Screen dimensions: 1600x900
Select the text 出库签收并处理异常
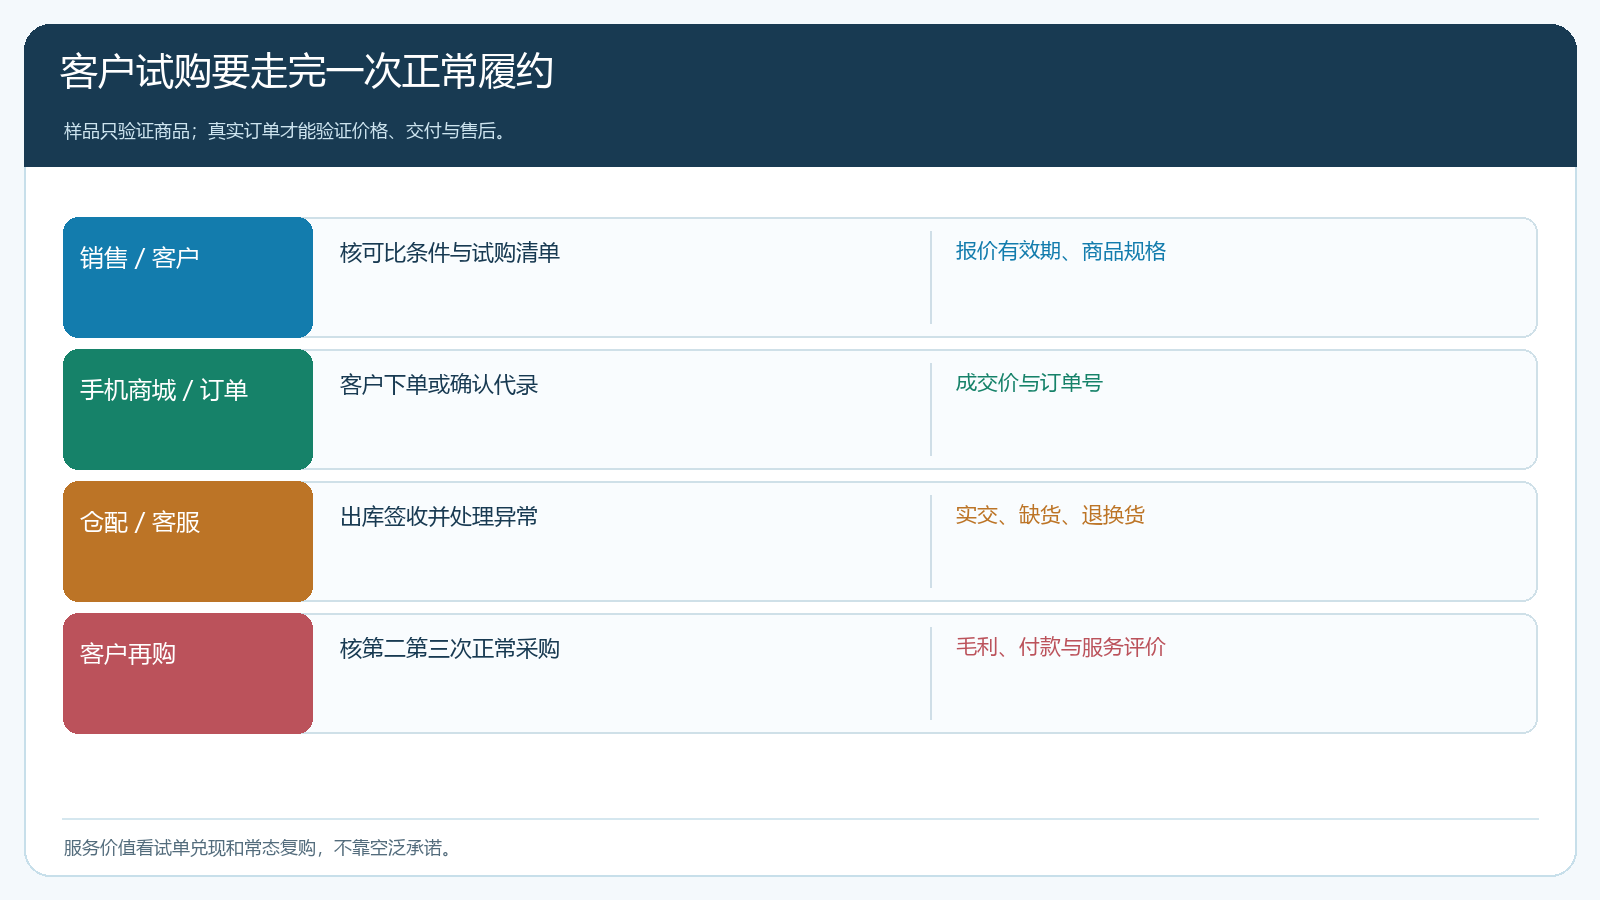pyautogui.click(x=439, y=517)
